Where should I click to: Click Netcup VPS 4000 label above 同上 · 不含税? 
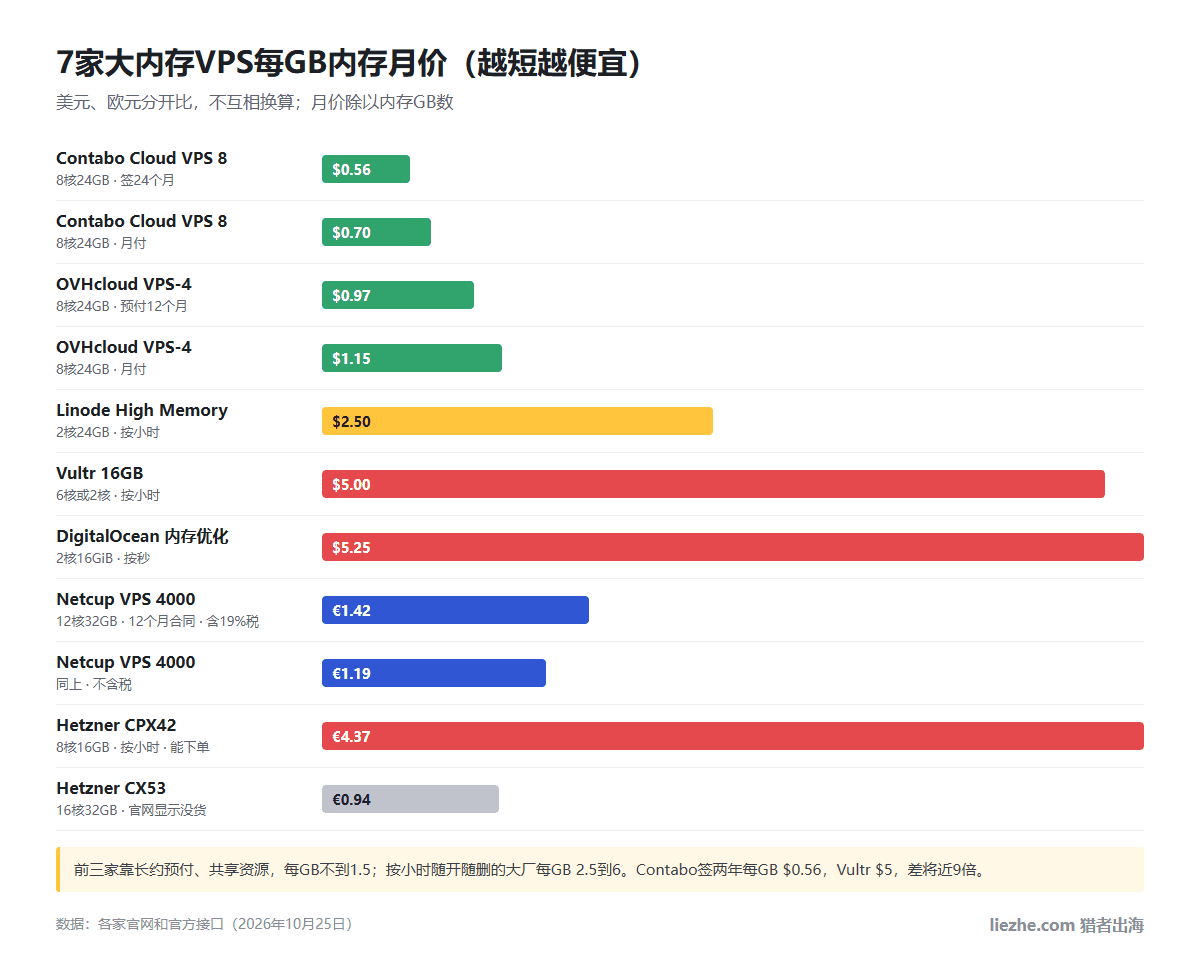[x=126, y=662]
